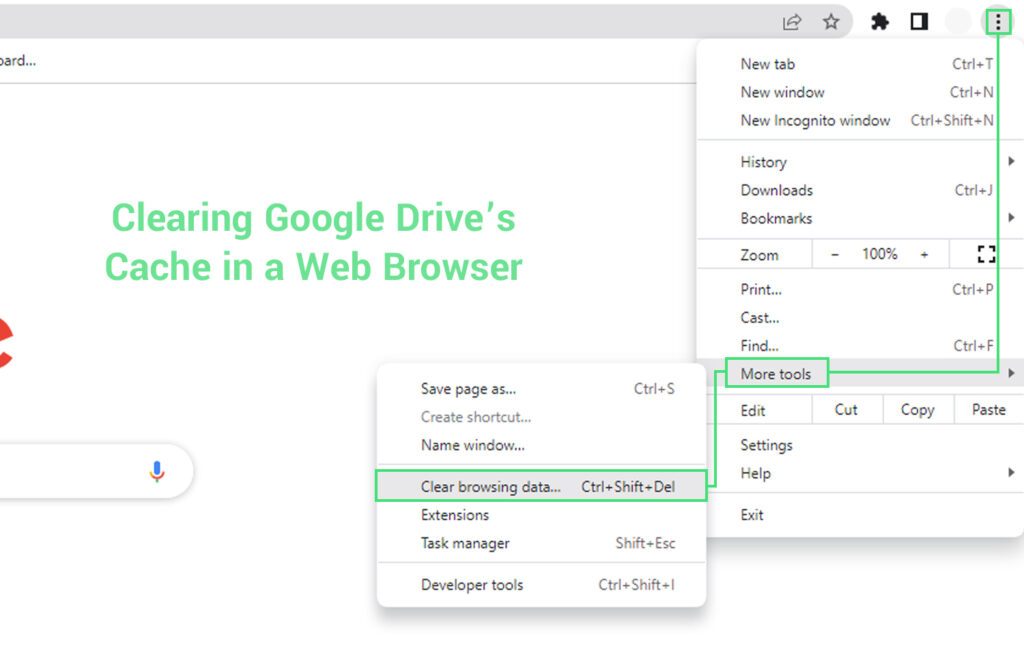Click the Cut button in Edit row
This screenshot has height=648, width=1024.
click(846, 410)
